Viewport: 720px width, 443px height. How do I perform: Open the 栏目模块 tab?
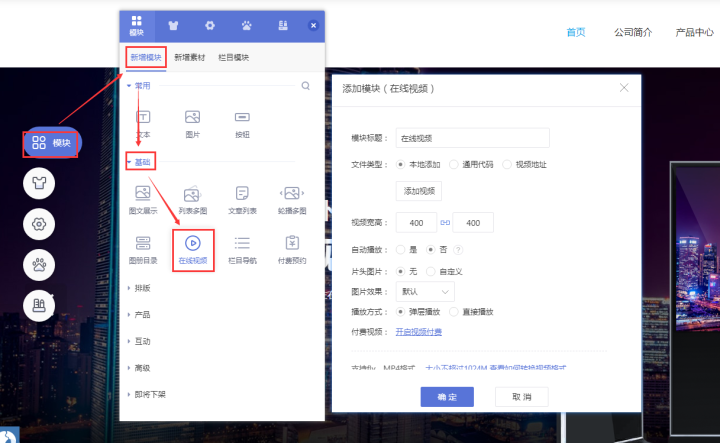point(234,57)
